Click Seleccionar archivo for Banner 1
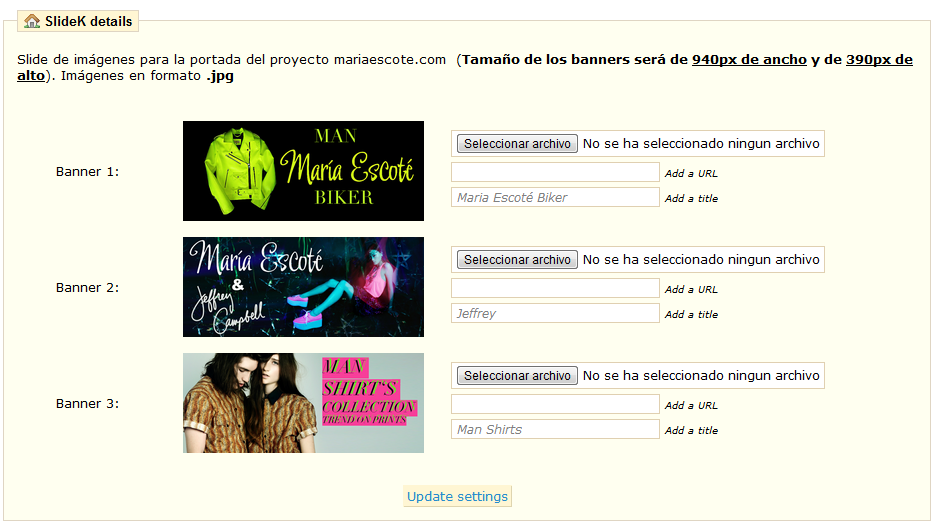The image size is (936, 529). [517, 144]
